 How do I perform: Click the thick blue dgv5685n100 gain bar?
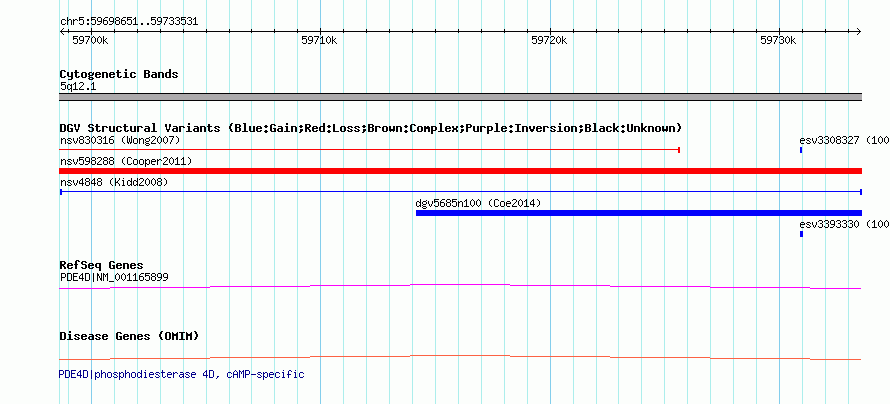(x=639, y=213)
